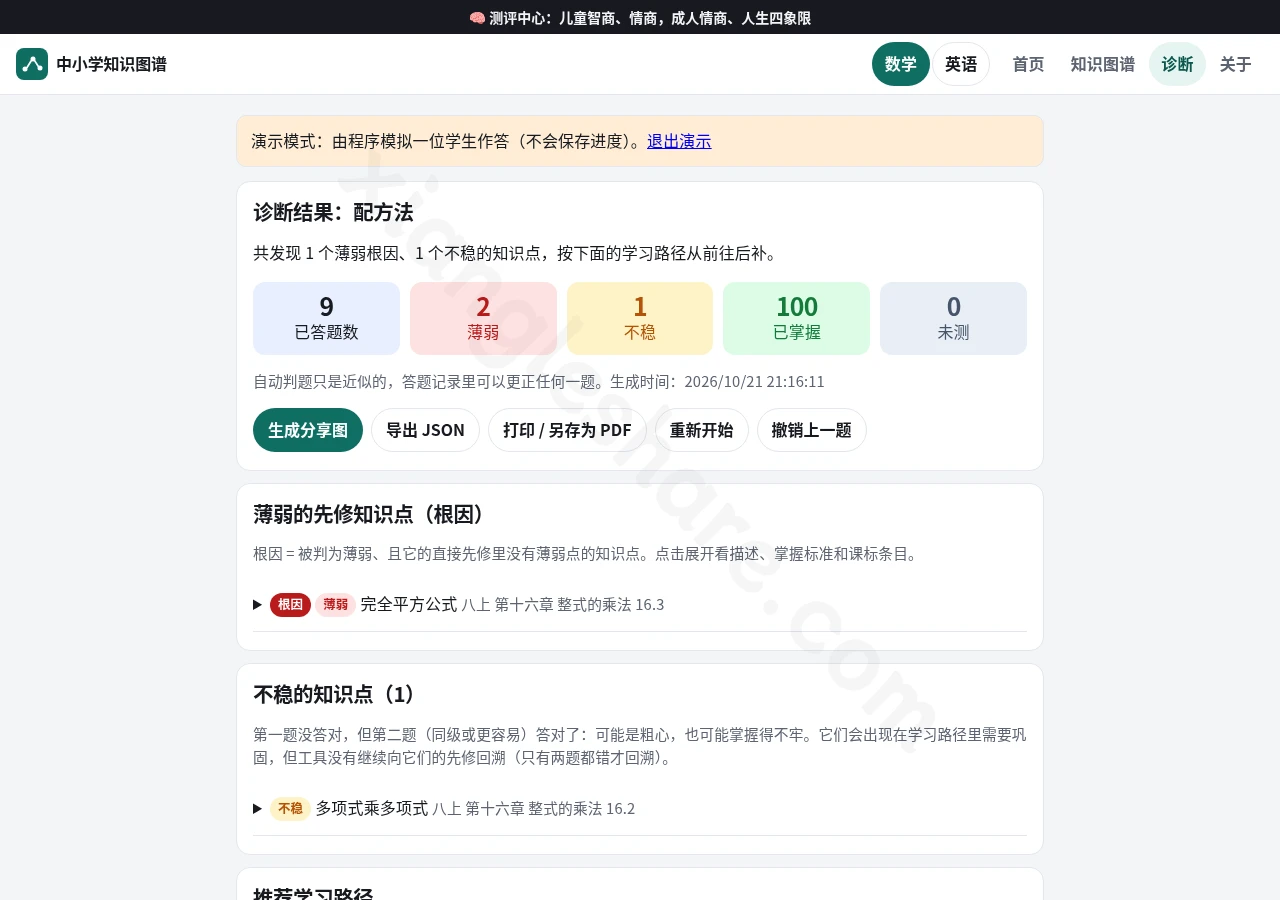This screenshot has height=900, width=1280.
Task: Click the 已答题数 stat card
Action: pos(326,318)
